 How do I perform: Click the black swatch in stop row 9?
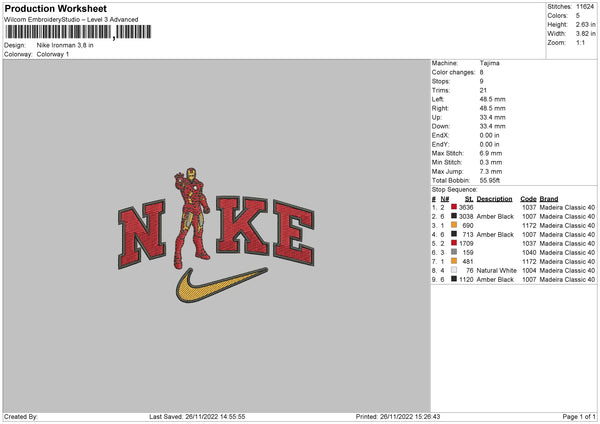pos(454,279)
